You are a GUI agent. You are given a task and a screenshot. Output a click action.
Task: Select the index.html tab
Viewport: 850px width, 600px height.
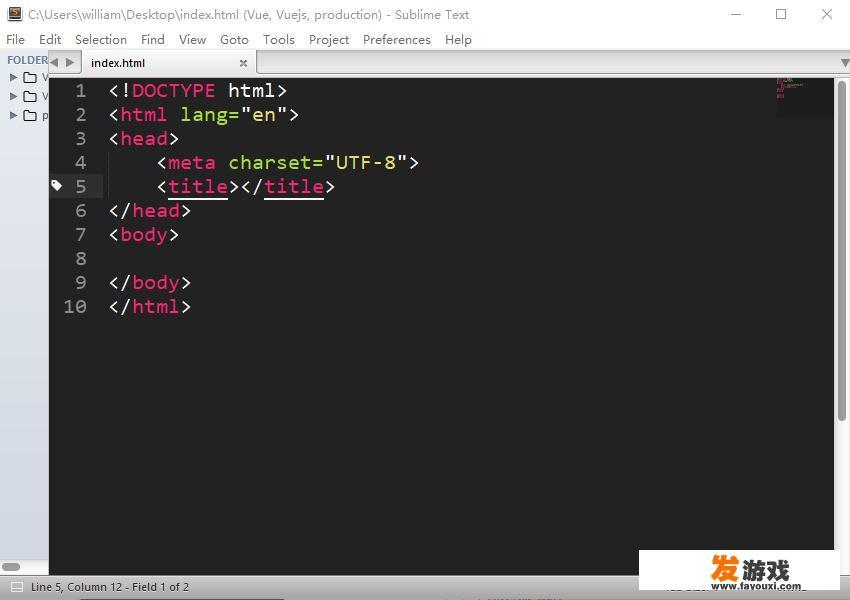pyautogui.click(x=168, y=63)
